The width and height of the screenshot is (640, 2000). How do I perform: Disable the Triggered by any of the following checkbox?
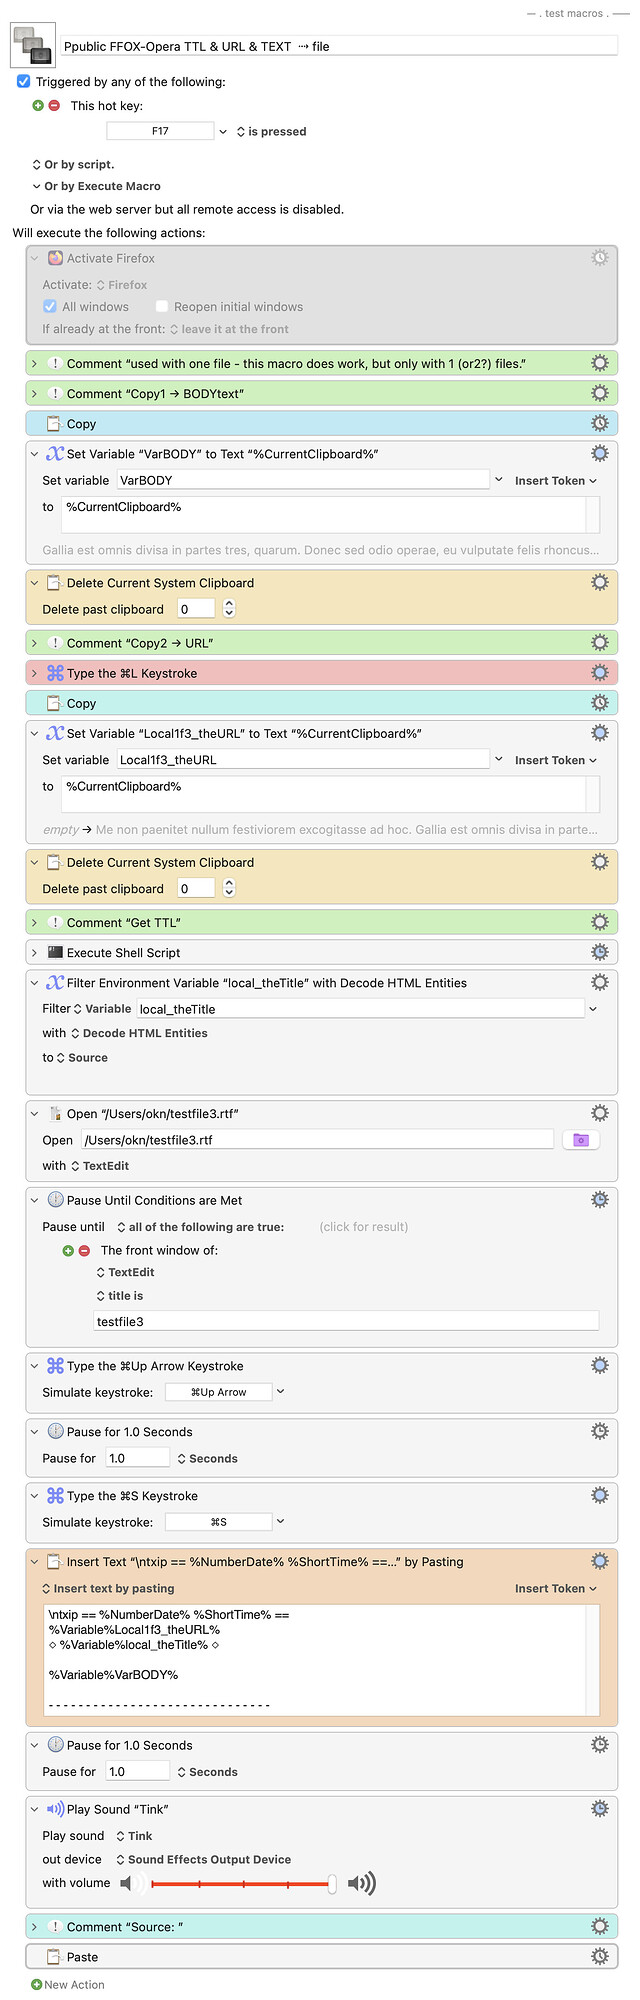click(x=25, y=81)
